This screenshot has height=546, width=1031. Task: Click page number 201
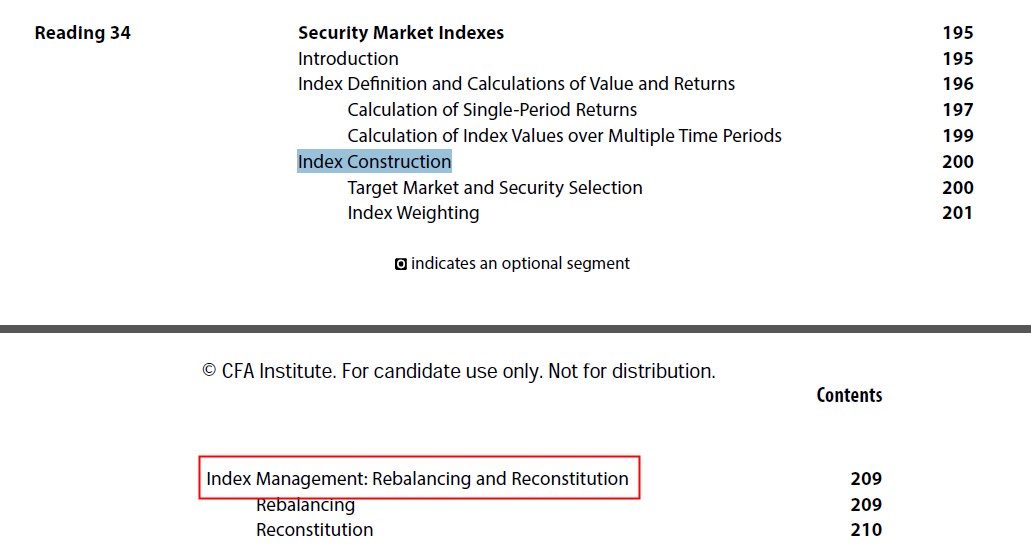tap(957, 213)
